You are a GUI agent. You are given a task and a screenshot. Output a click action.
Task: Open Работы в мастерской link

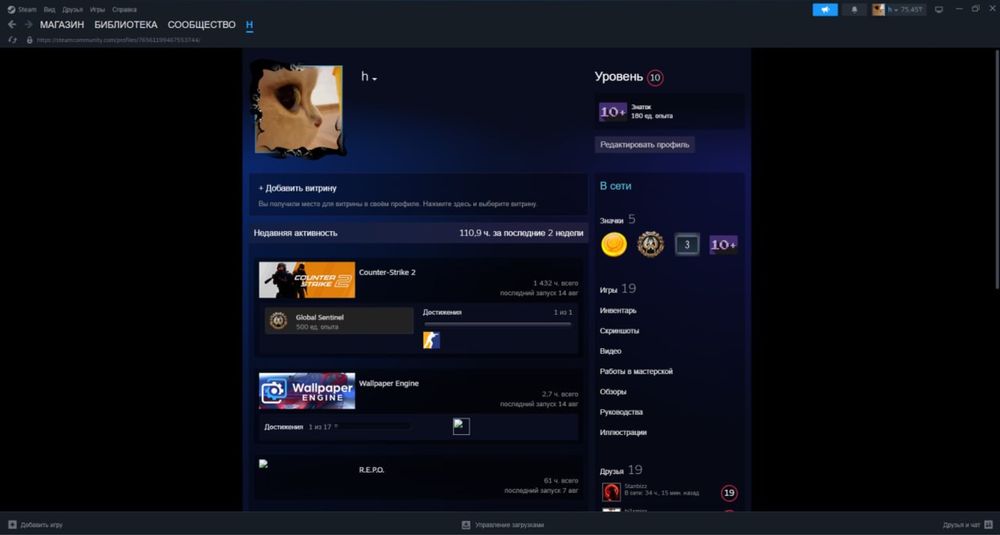tap(636, 371)
